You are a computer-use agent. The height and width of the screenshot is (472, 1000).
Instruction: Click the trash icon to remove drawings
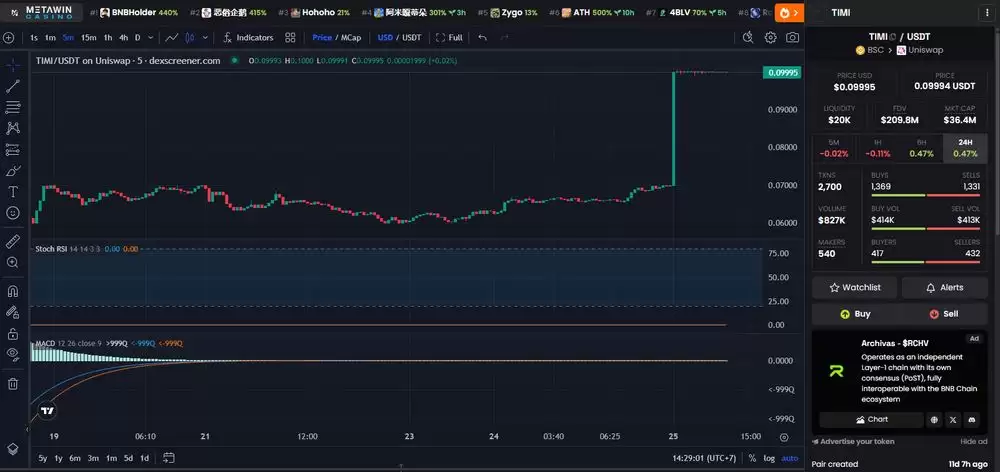tap(13, 383)
